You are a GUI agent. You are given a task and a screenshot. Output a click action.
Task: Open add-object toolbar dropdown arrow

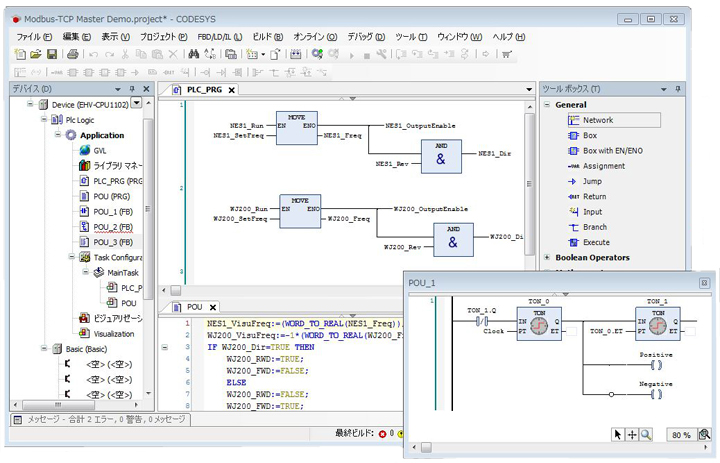point(263,54)
